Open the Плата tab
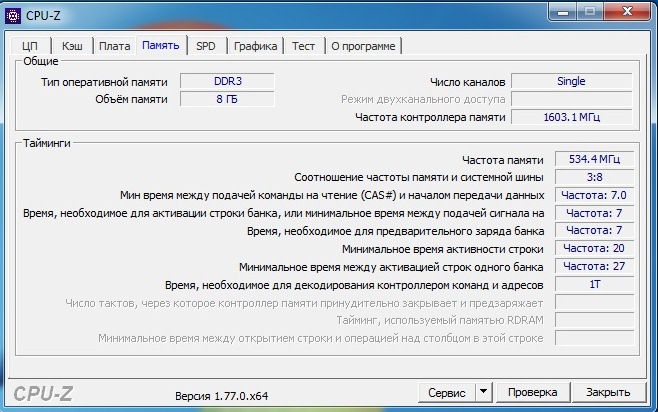Image resolution: width=658 pixels, height=412 pixels. tap(115, 46)
